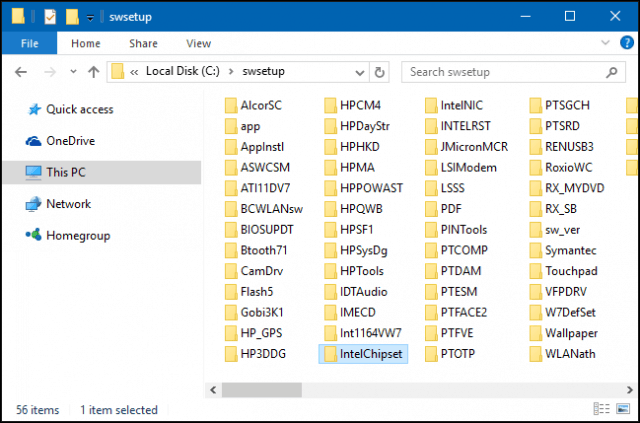Select This PC in navigation pane

tap(102, 172)
